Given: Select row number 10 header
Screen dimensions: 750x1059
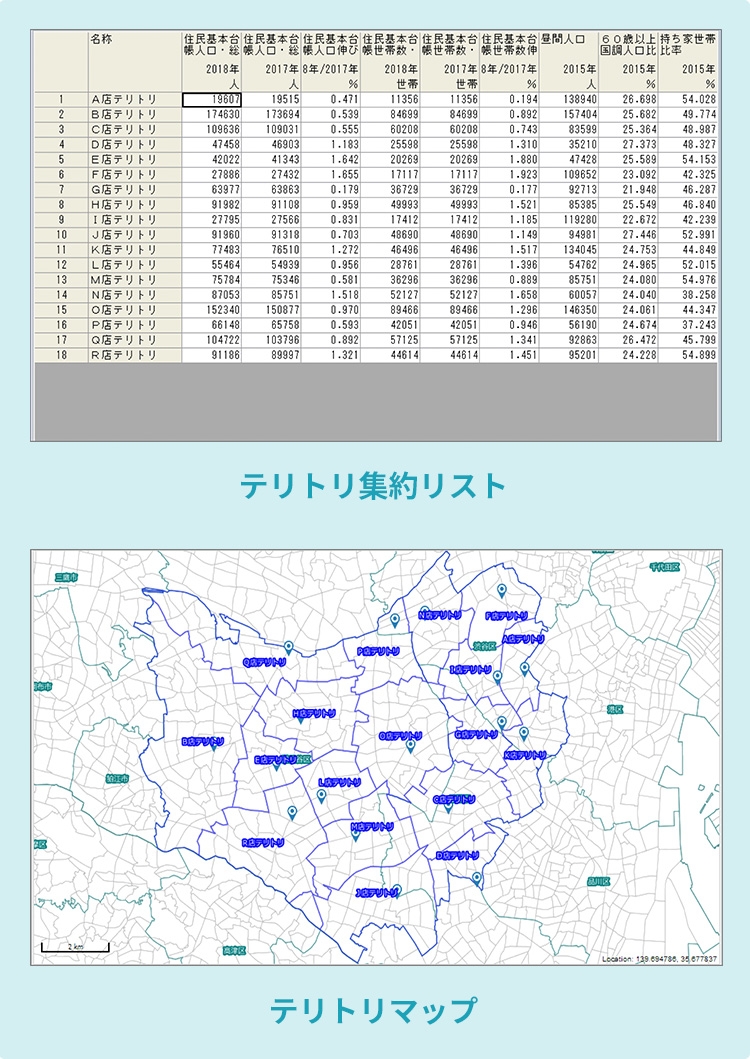Looking at the screenshot, I should tap(61, 234).
